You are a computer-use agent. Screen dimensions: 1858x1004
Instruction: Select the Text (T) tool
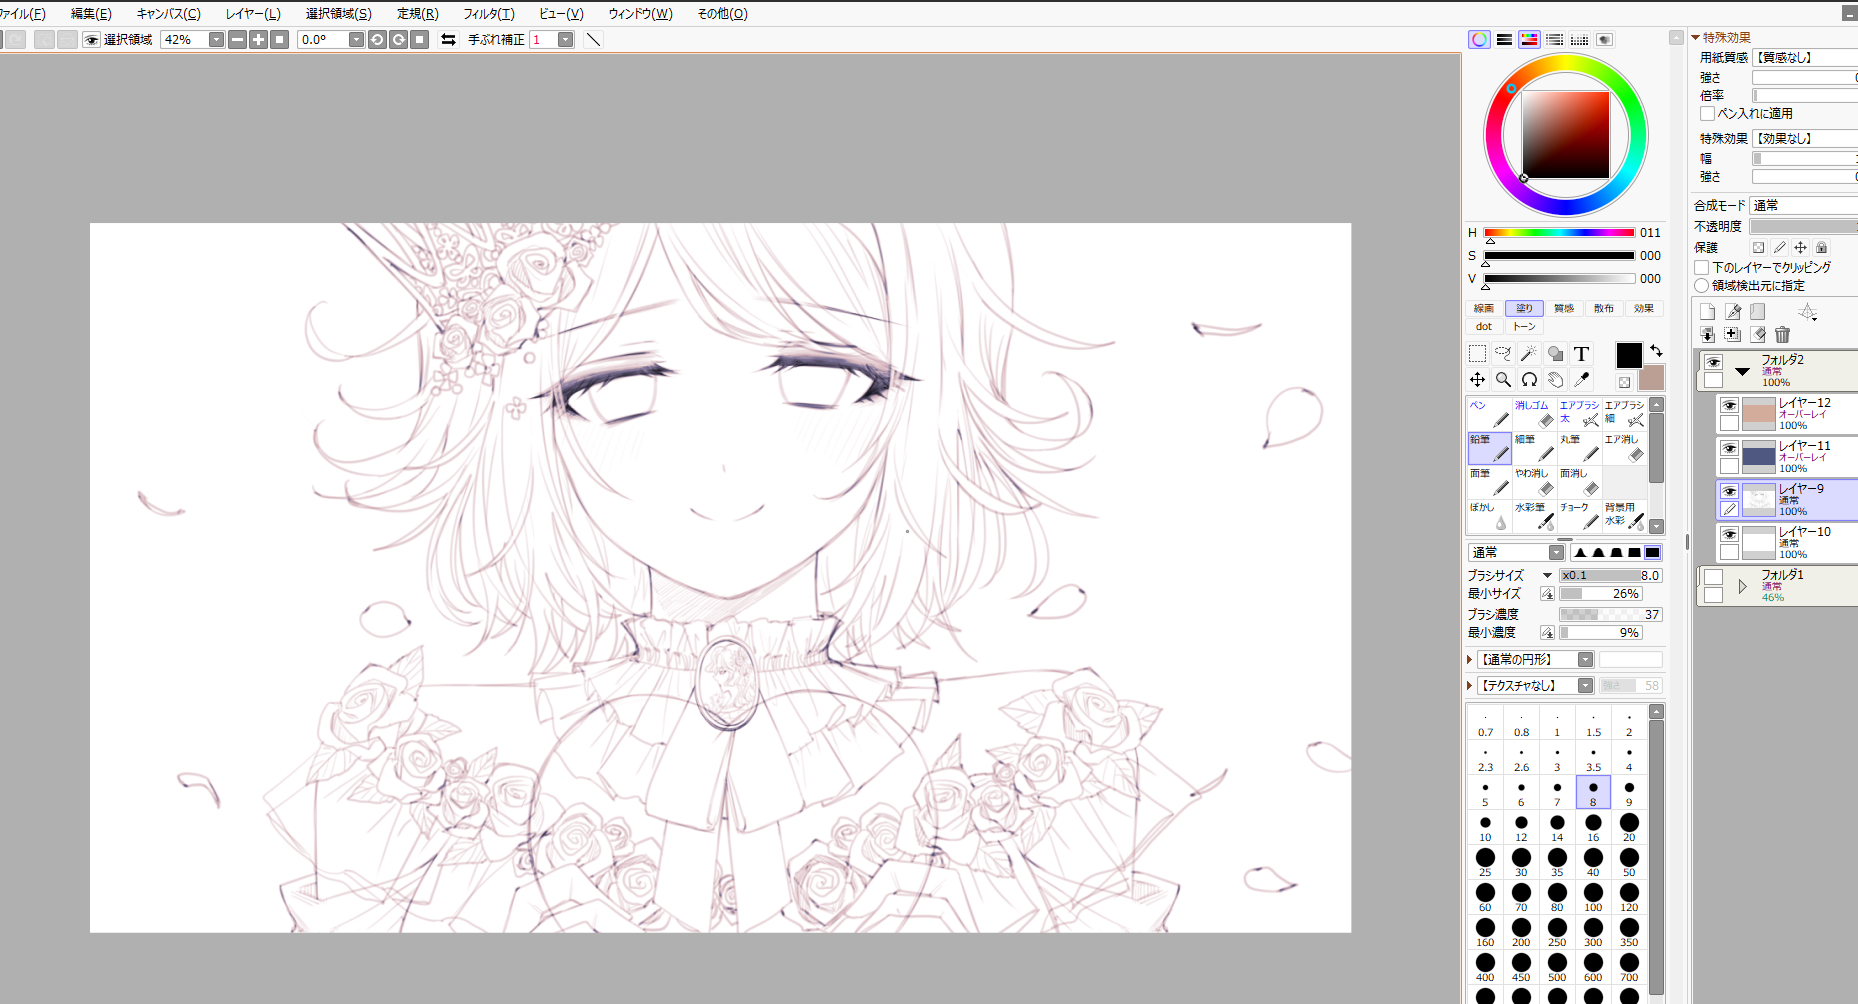pos(1581,353)
